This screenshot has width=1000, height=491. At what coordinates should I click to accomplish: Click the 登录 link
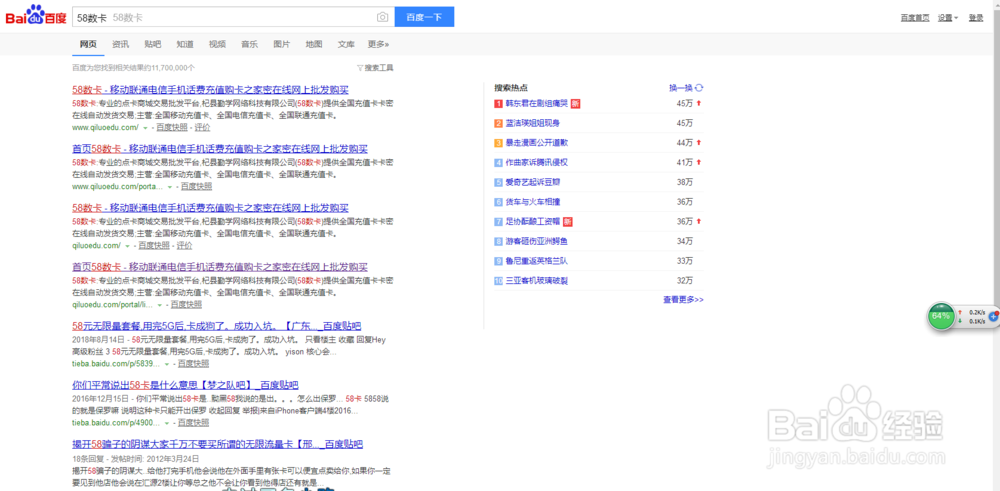(976, 18)
